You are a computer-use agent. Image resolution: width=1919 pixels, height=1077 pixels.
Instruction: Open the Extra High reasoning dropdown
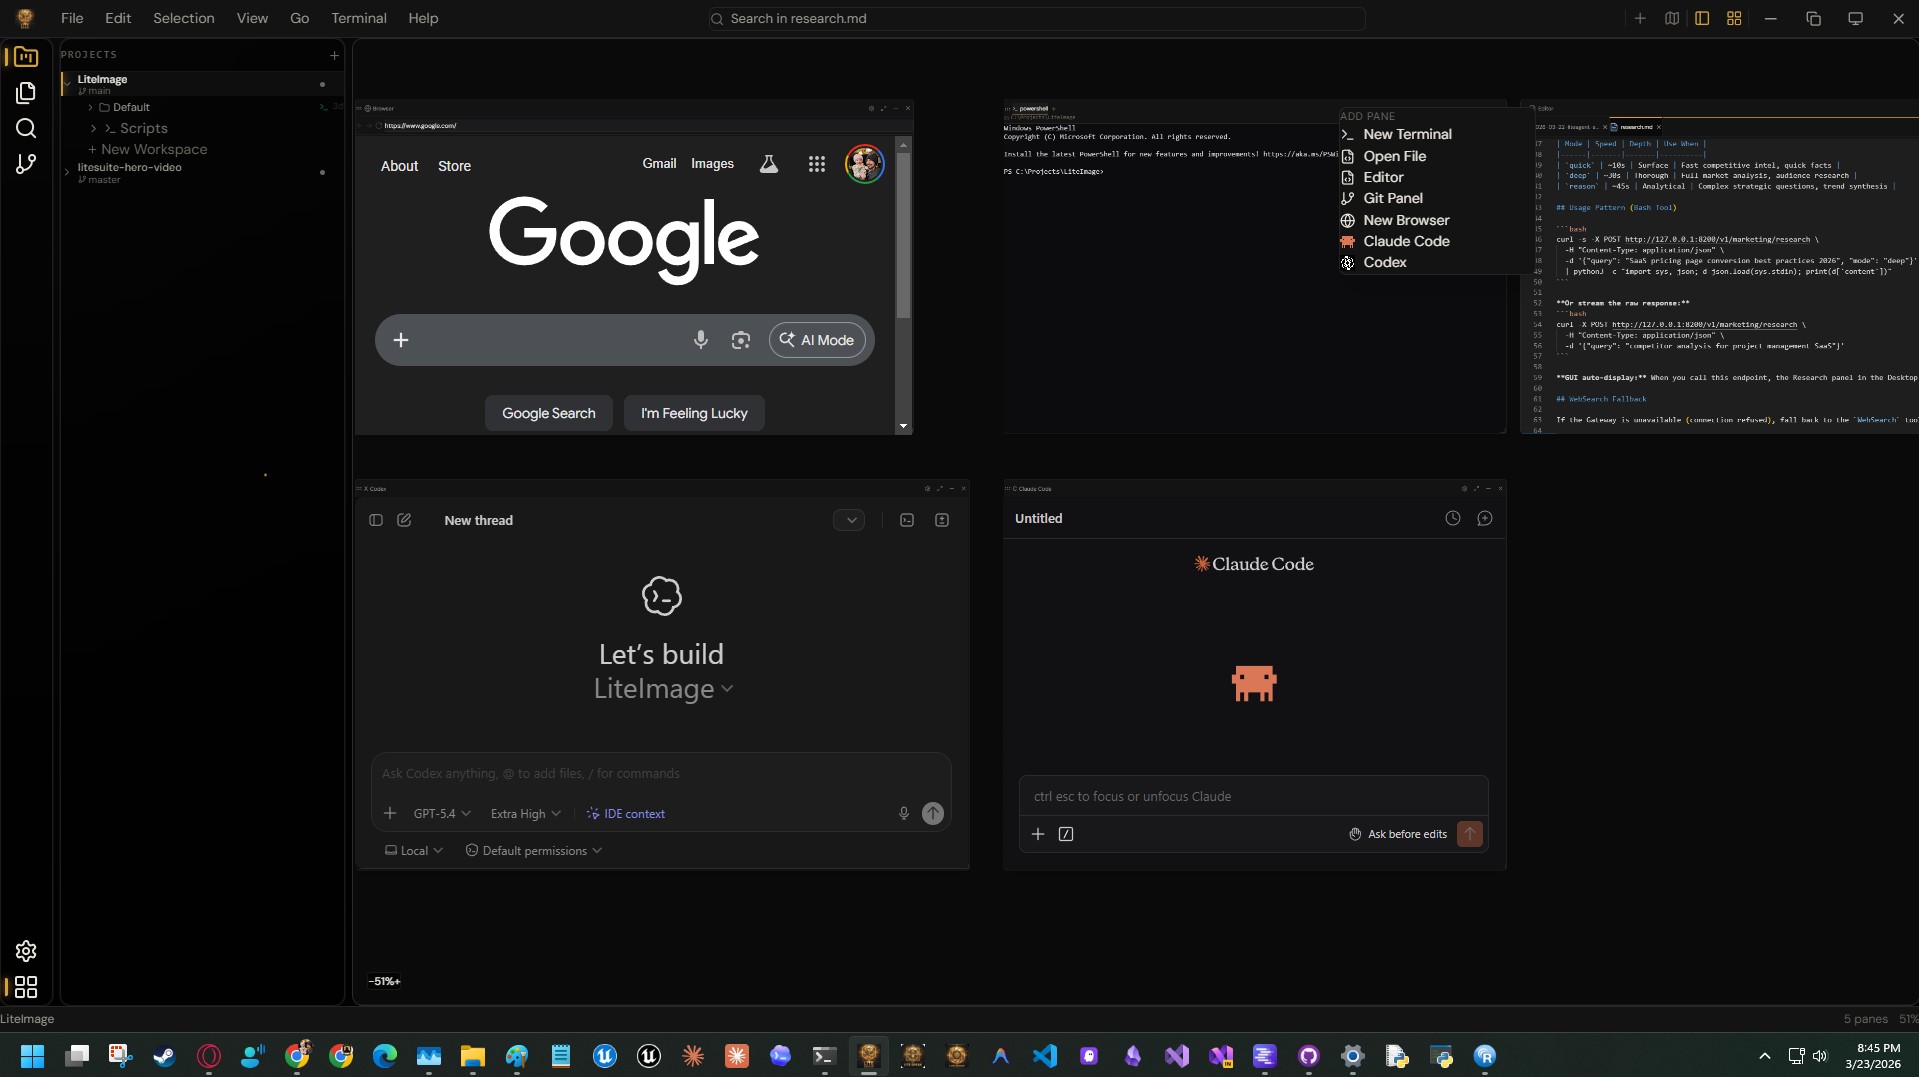click(x=525, y=814)
